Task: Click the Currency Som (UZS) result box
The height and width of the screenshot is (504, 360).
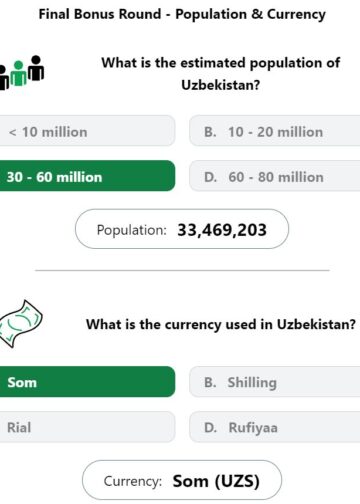Action: (182, 480)
